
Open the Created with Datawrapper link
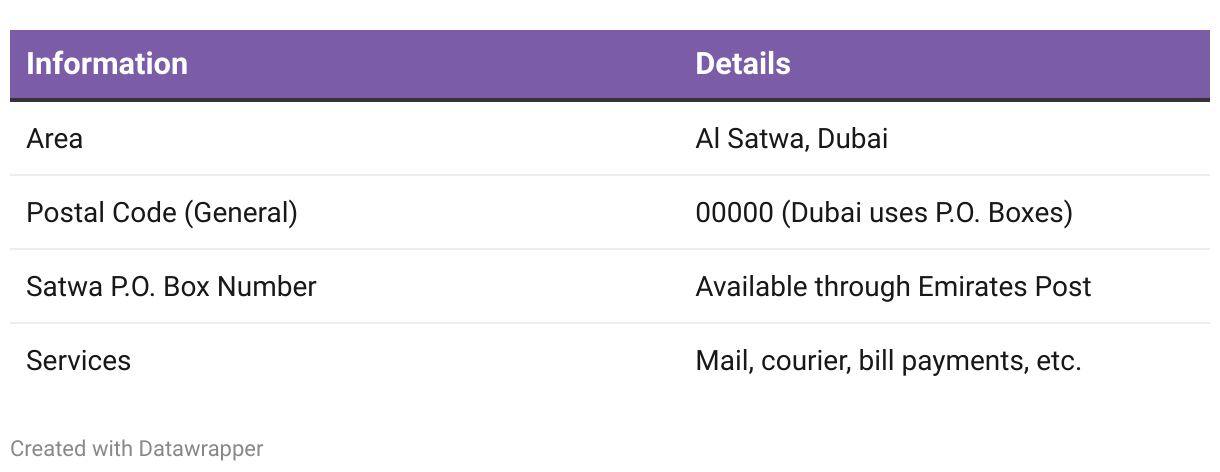(x=137, y=449)
